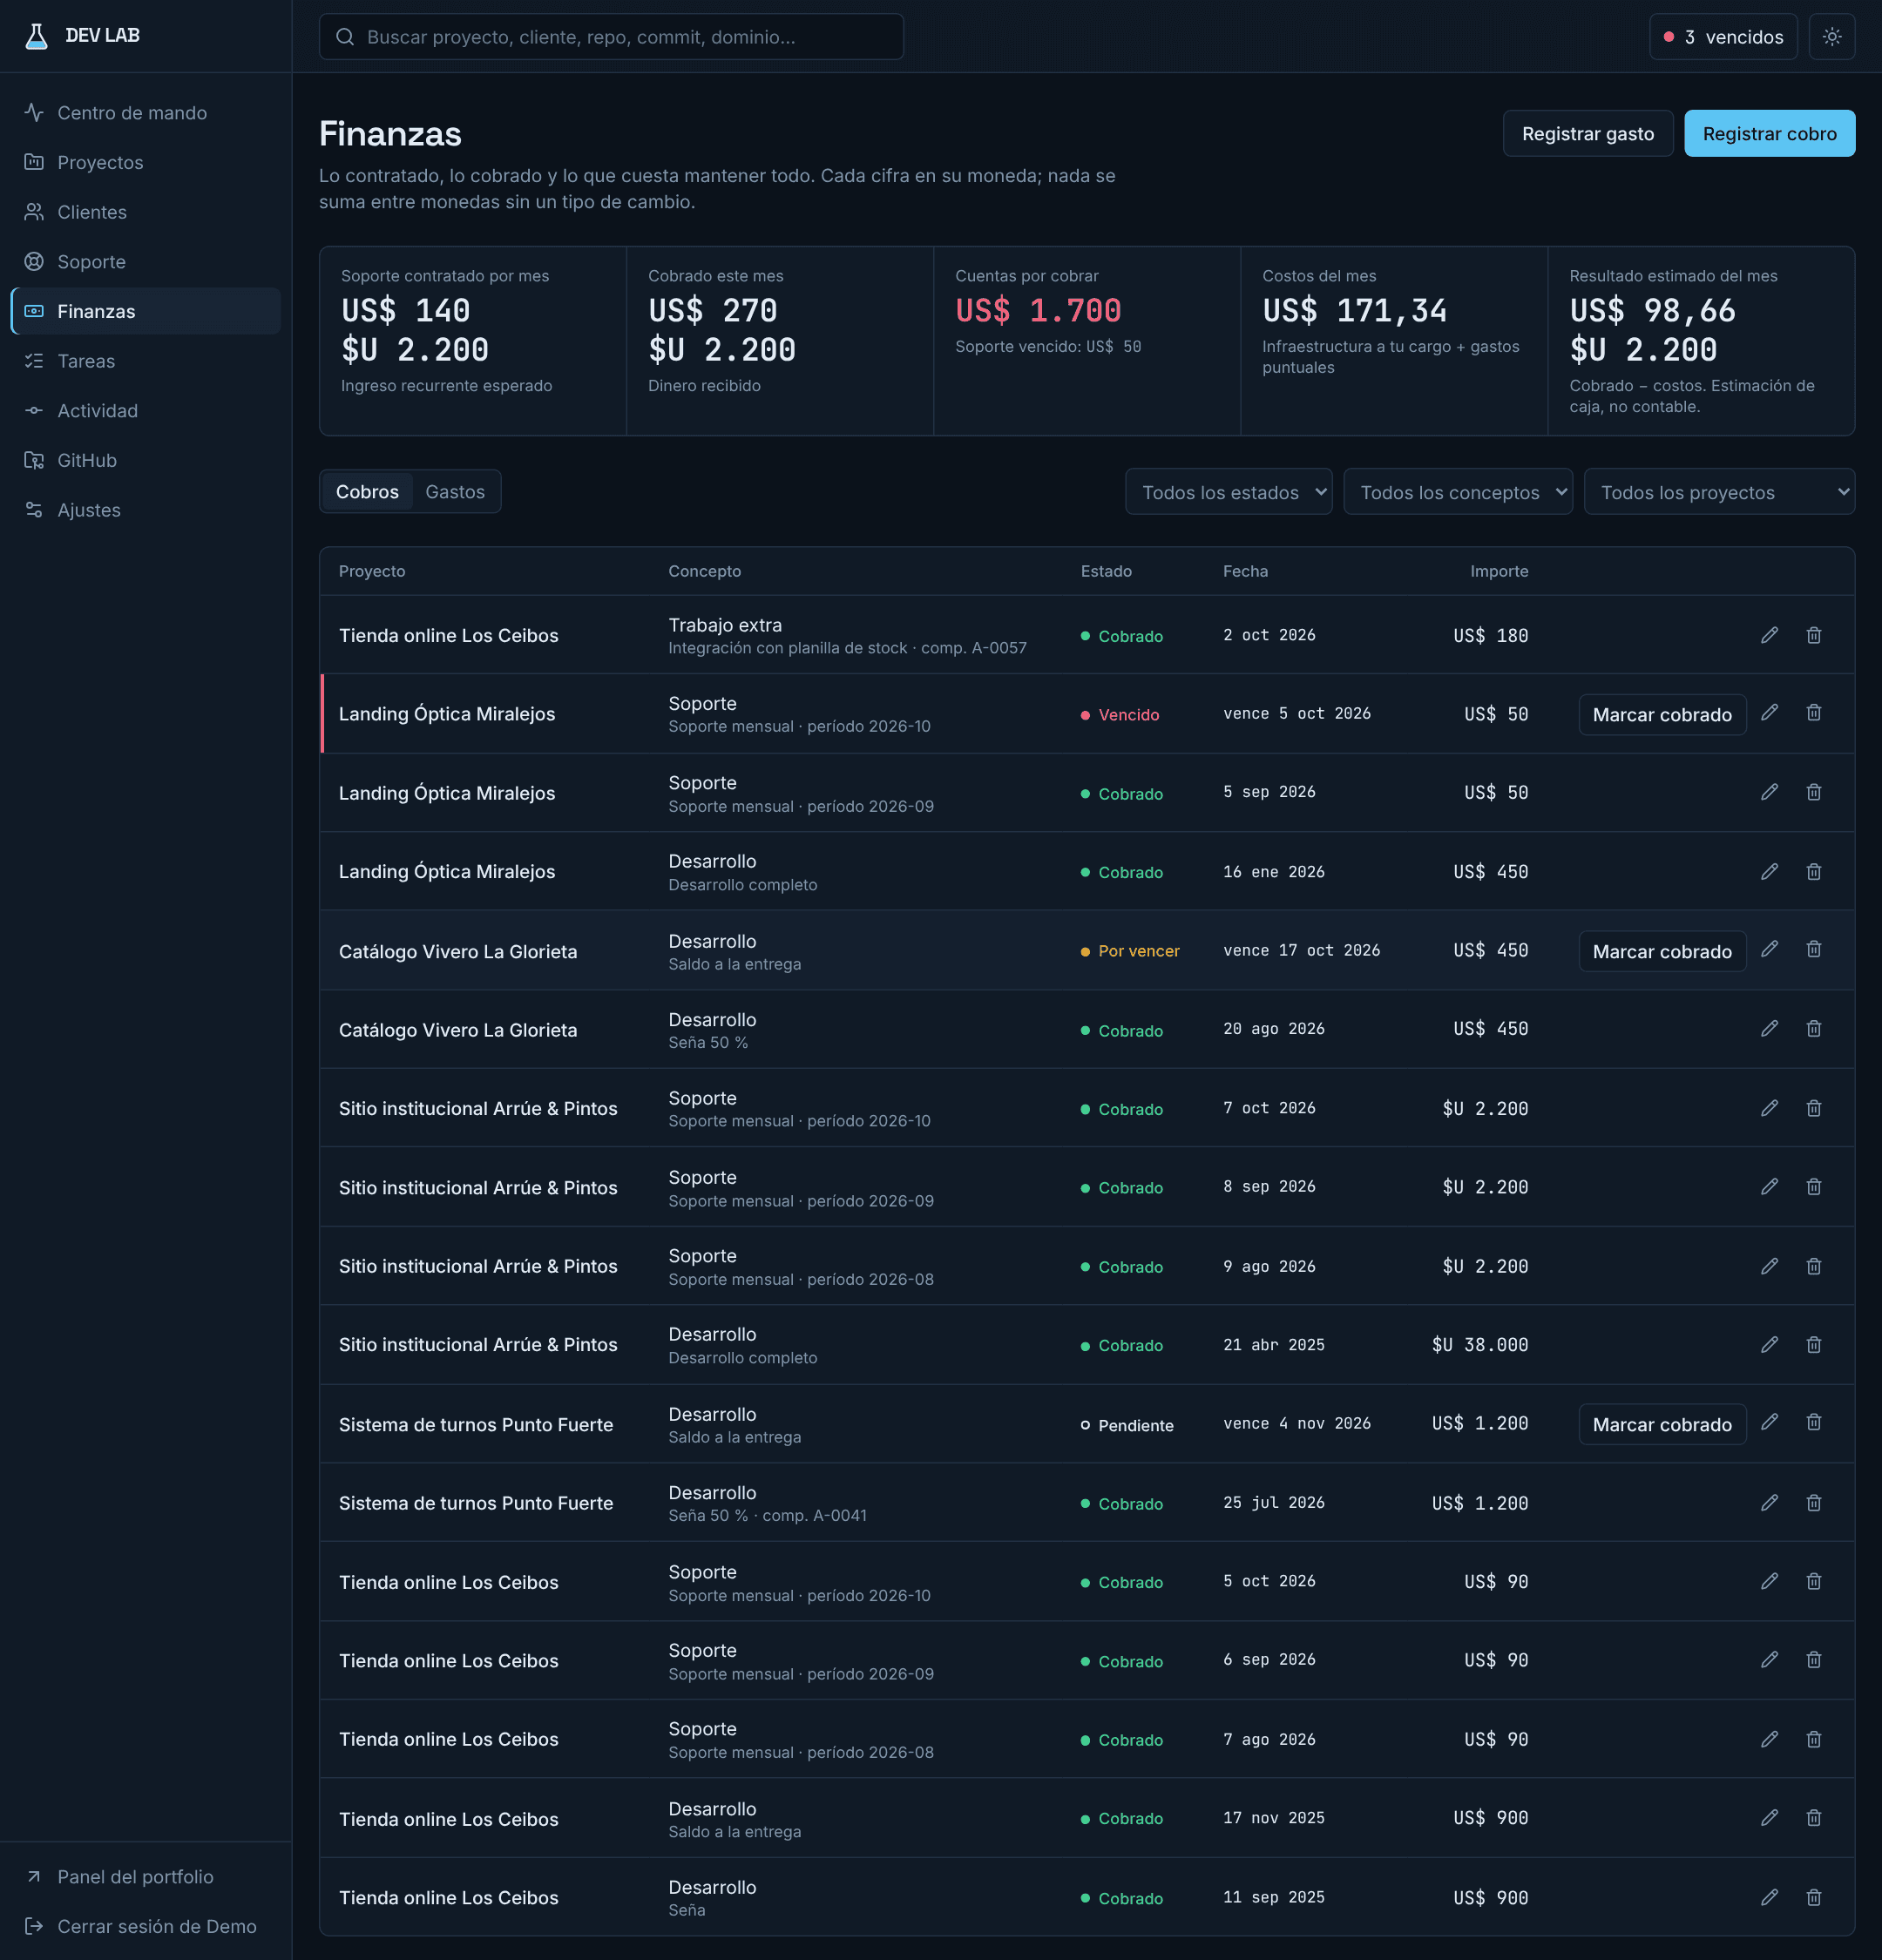Open Clientes in the sidebar

(x=146, y=212)
